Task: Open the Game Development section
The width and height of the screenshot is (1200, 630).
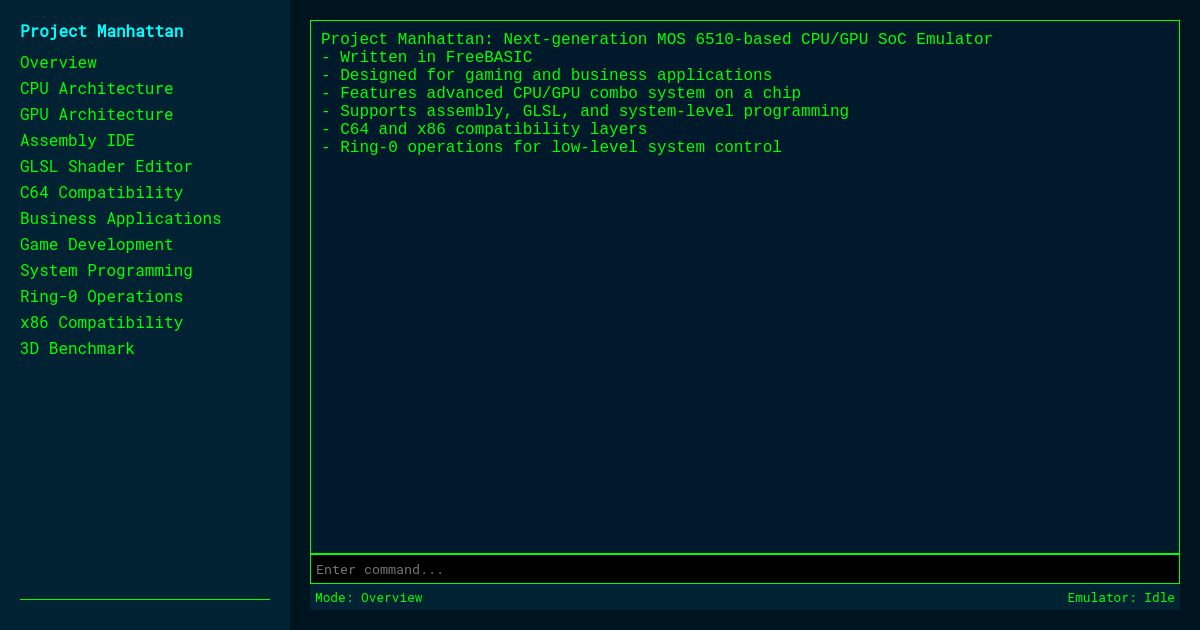Action: click(96, 244)
